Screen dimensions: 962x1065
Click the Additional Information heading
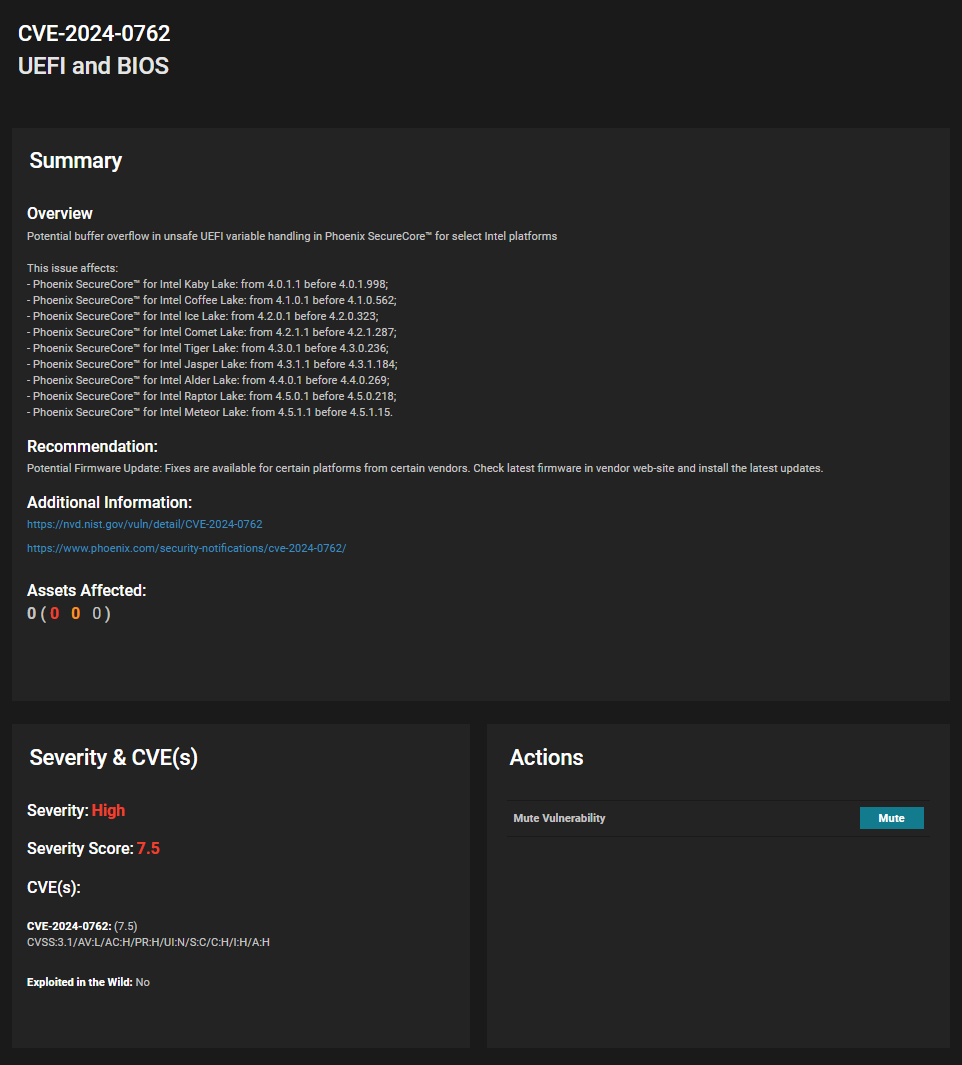[x=109, y=502]
